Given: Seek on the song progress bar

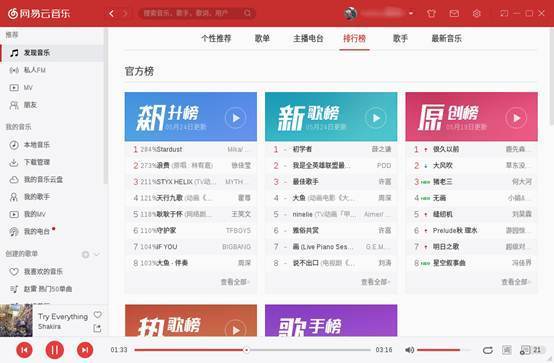Looking at the screenshot, I should tap(252, 350).
